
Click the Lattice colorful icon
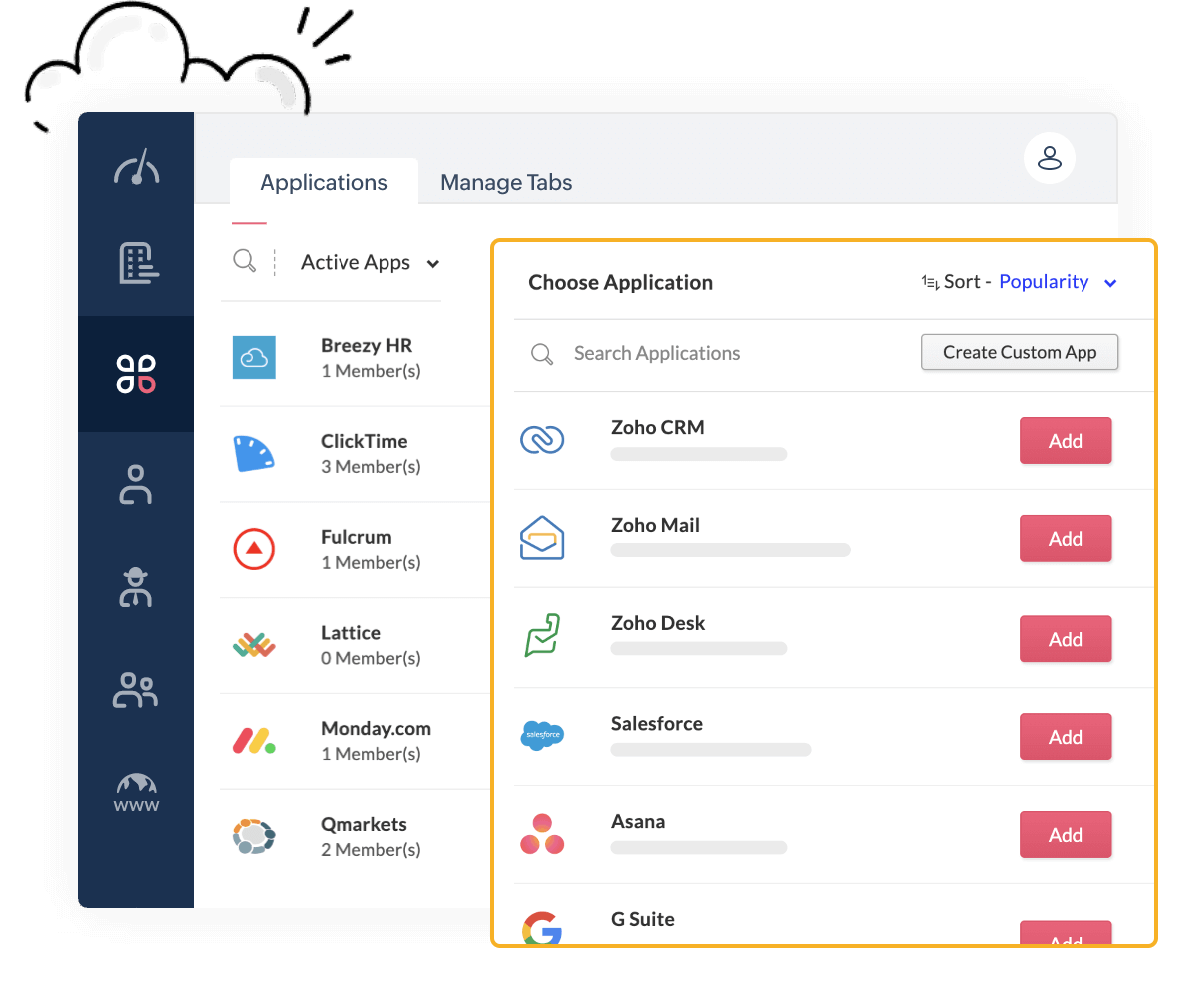[254, 645]
